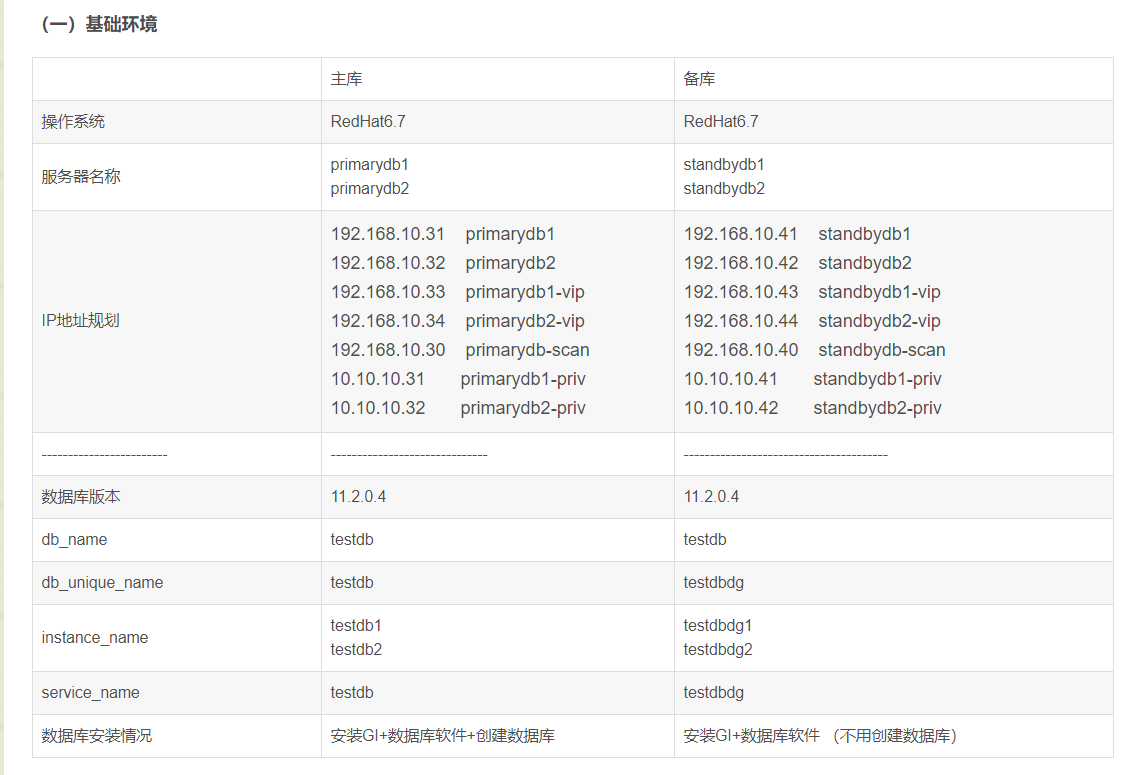Viewport: 1125px width, 775px height.
Task: Click the primarydb1-priv address line
Action: (x=458, y=379)
